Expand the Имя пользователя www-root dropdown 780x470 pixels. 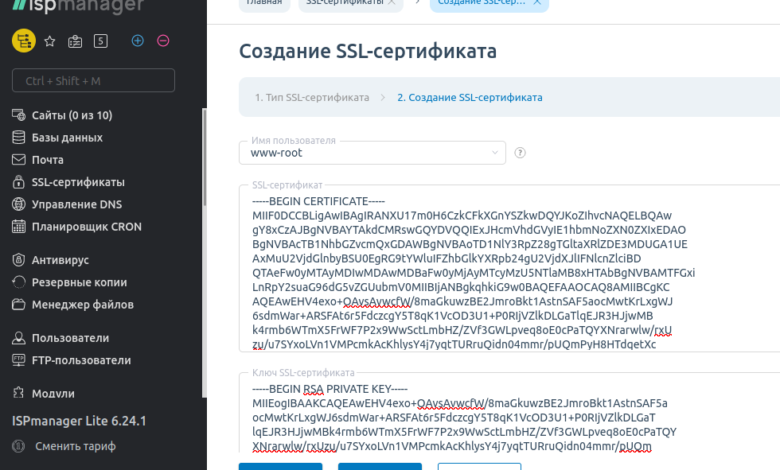(x=372, y=153)
